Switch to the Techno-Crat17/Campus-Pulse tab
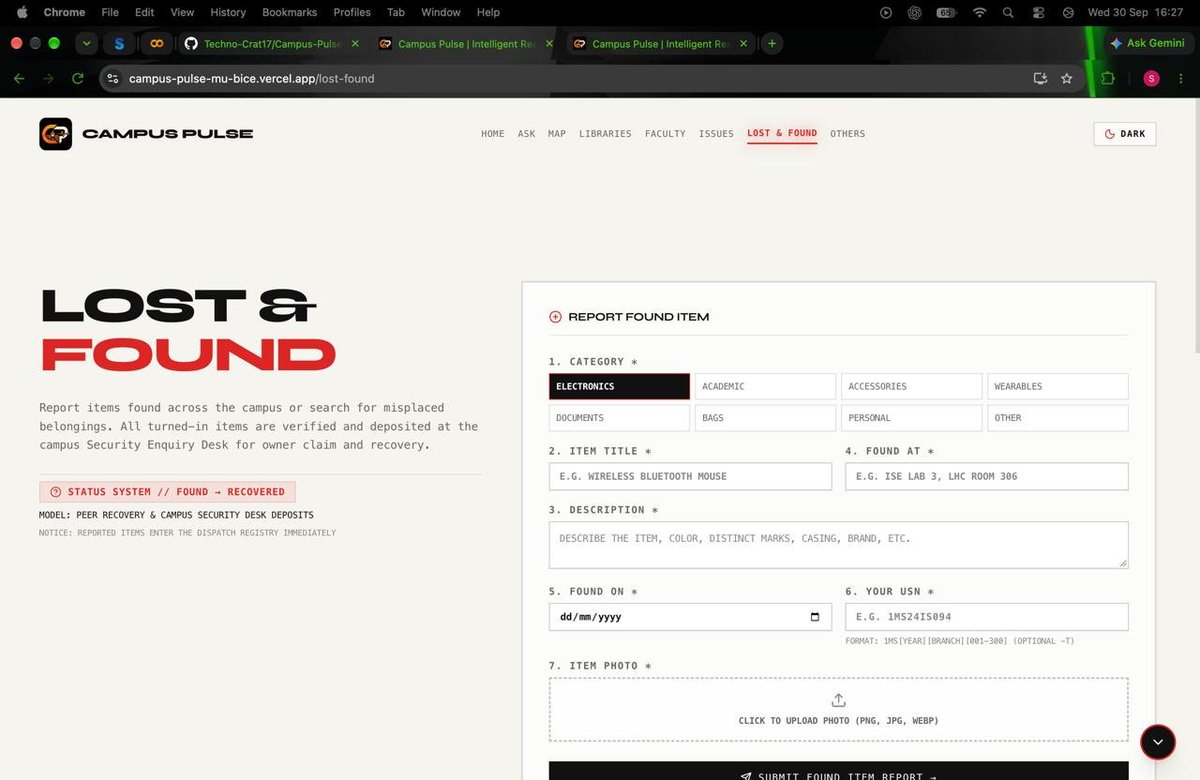 [x=273, y=44]
